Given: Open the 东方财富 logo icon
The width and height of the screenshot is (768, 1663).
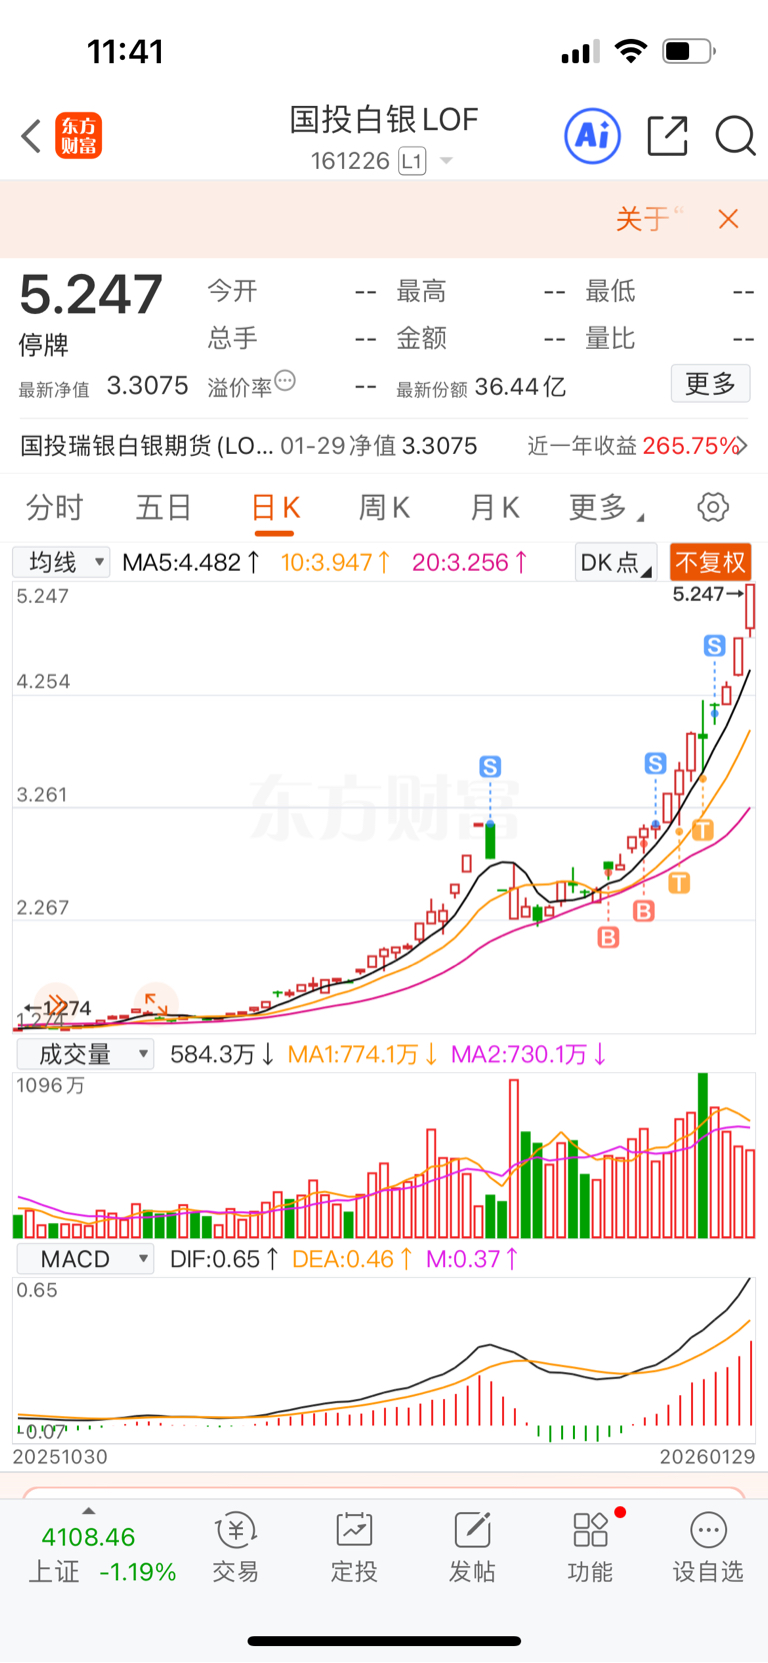Looking at the screenshot, I should point(78,136).
